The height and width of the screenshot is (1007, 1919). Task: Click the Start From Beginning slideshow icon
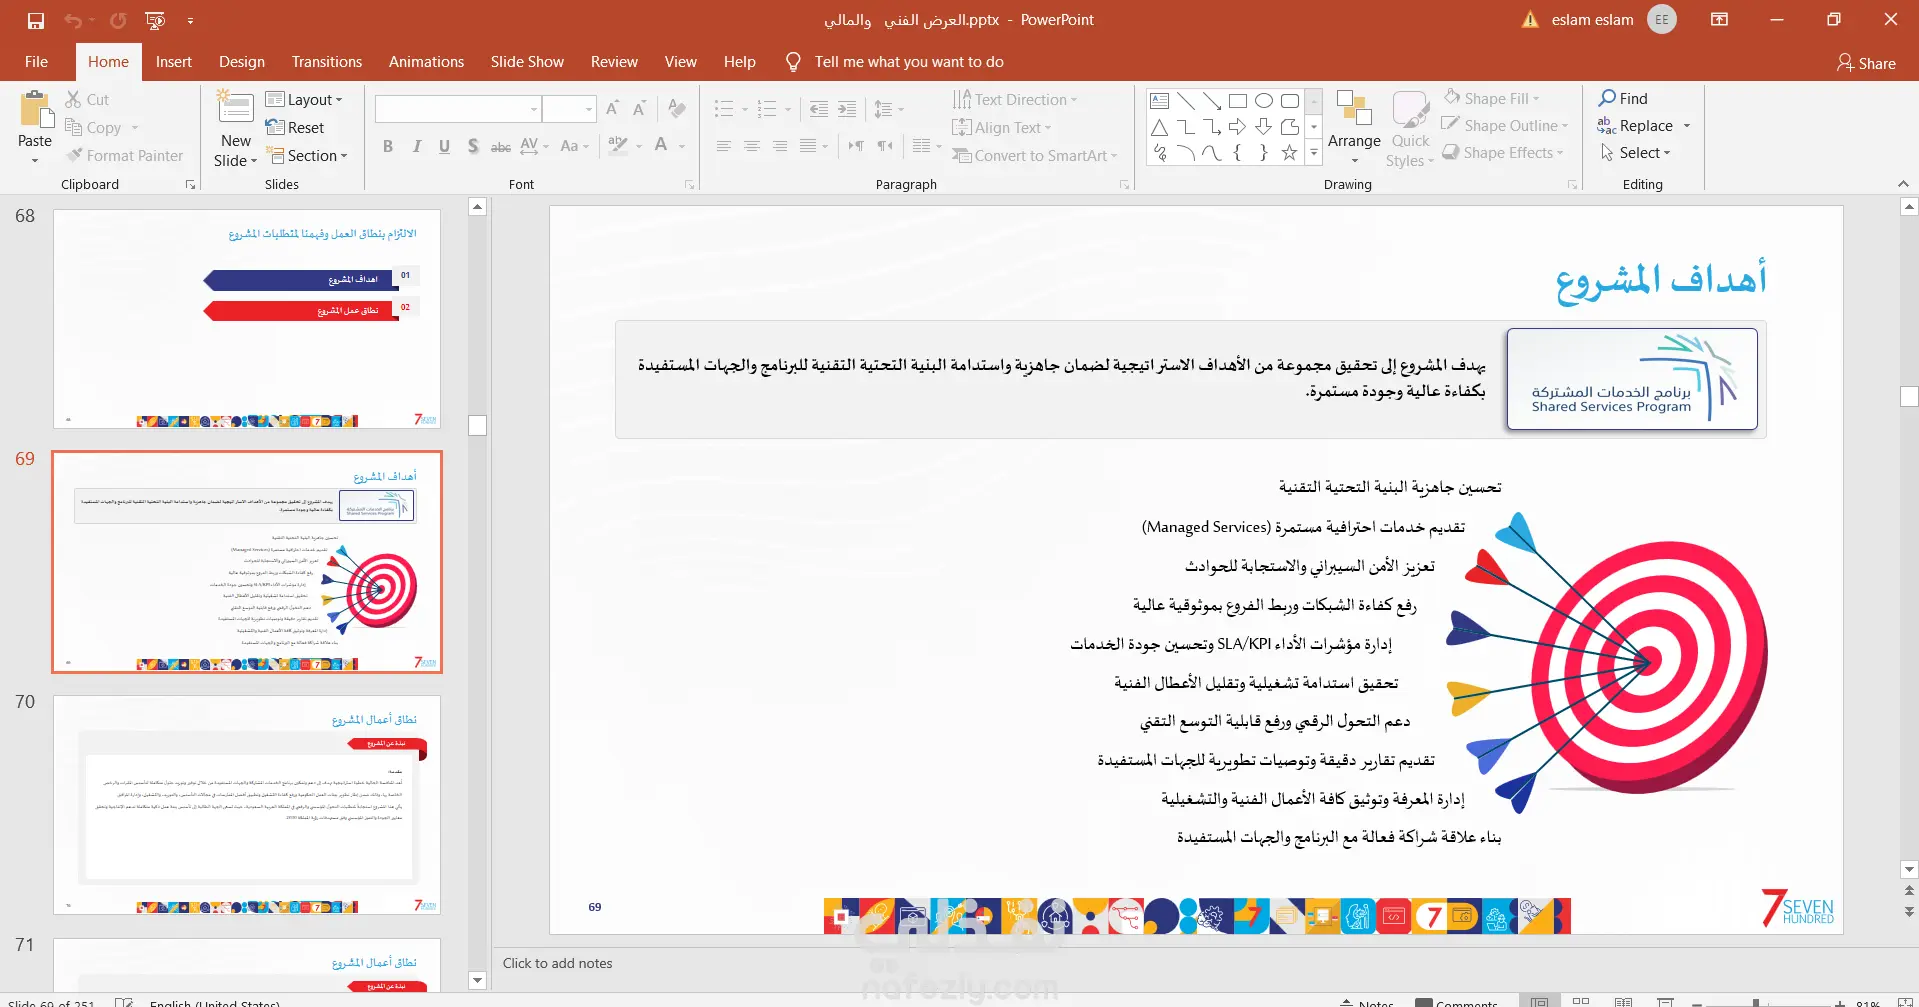tap(155, 20)
